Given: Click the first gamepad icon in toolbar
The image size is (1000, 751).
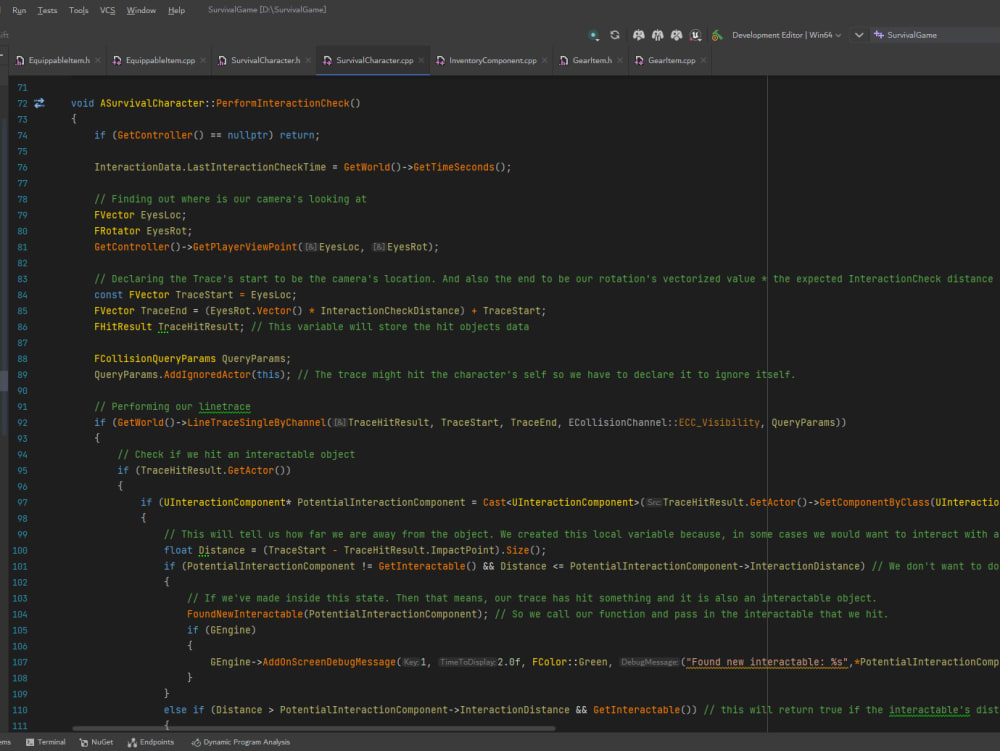Looking at the screenshot, I should (637, 35).
